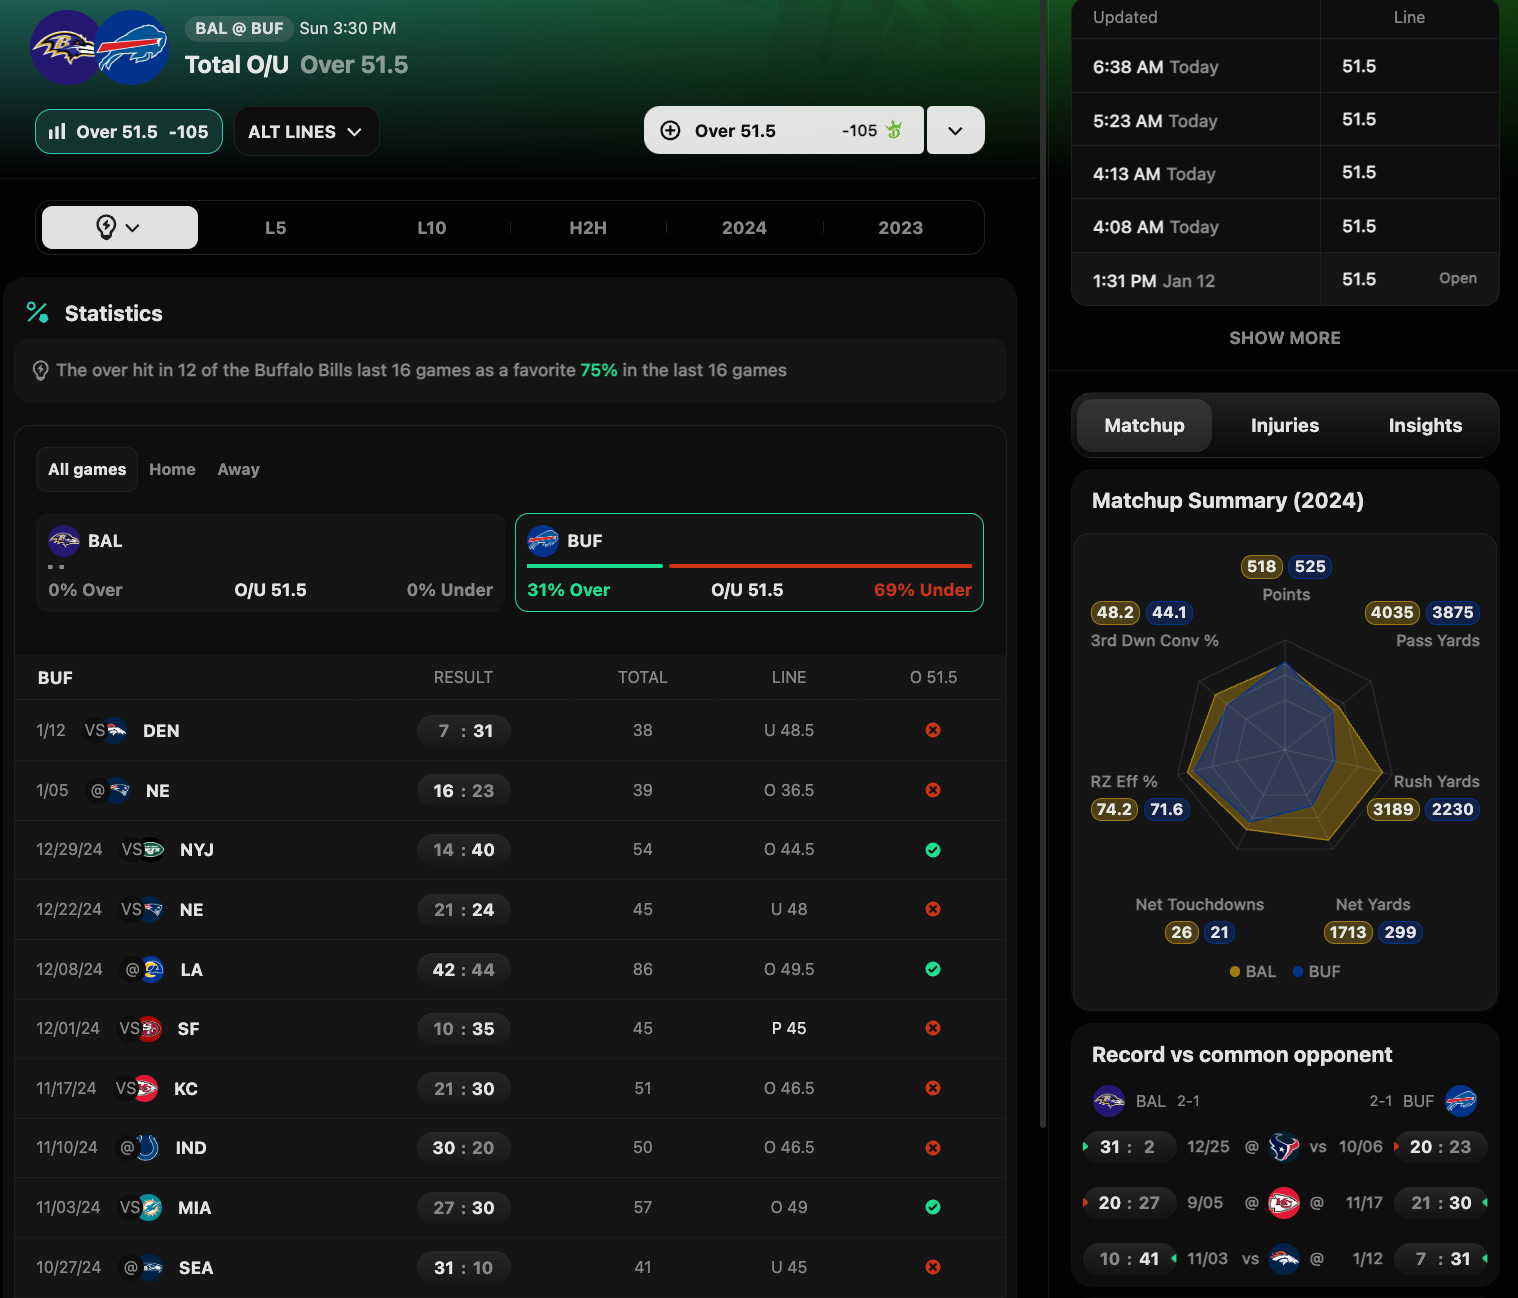Viewport: 1518px width, 1298px height.
Task: Click the 3189 Rush Yards value
Action: point(1393,810)
